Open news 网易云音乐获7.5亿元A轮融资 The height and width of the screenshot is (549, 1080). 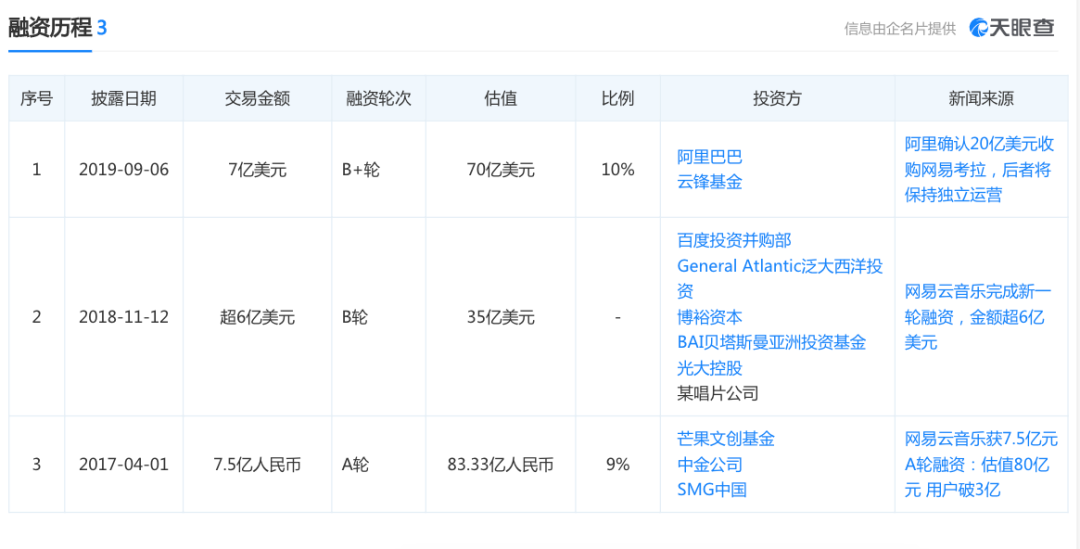click(980, 464)
